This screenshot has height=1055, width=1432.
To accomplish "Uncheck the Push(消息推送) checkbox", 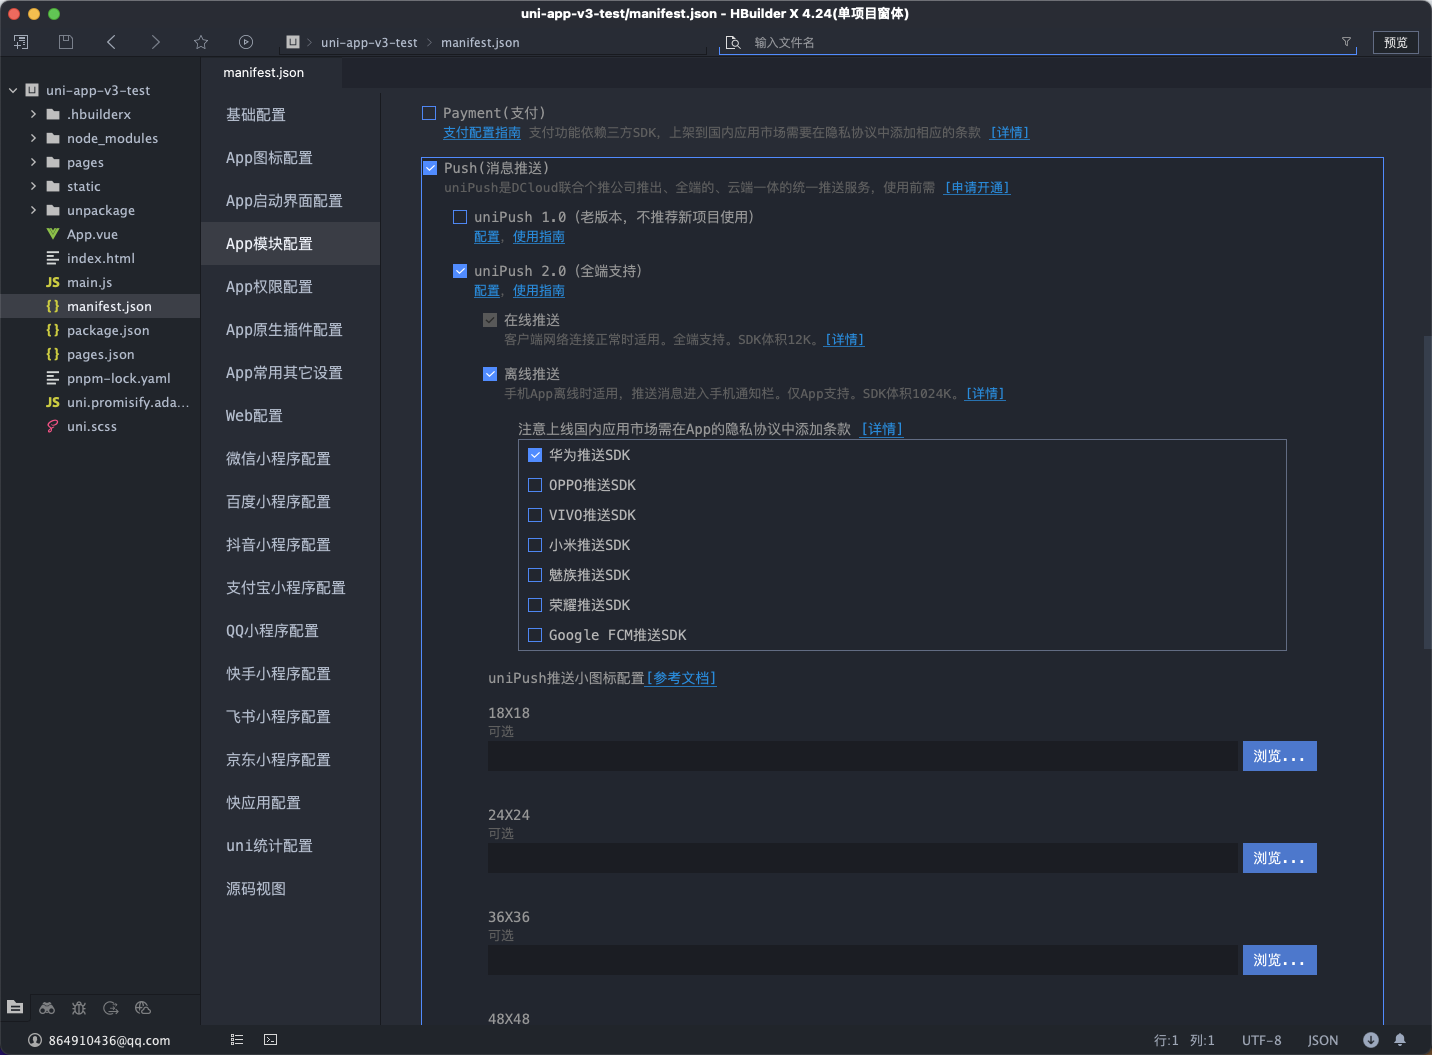I will tap(430, 168).
